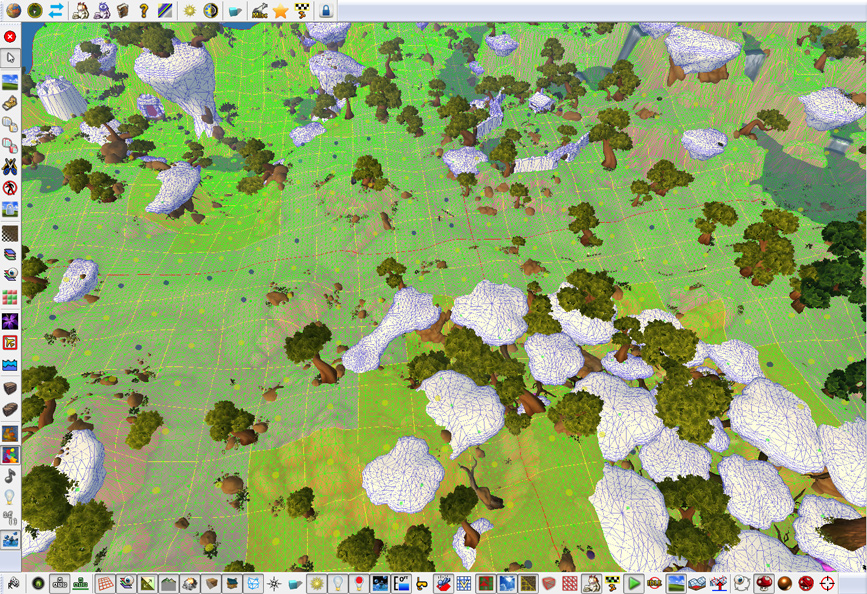
Task: Click the sun icon in top toolbar
Action: pos(190,10)
